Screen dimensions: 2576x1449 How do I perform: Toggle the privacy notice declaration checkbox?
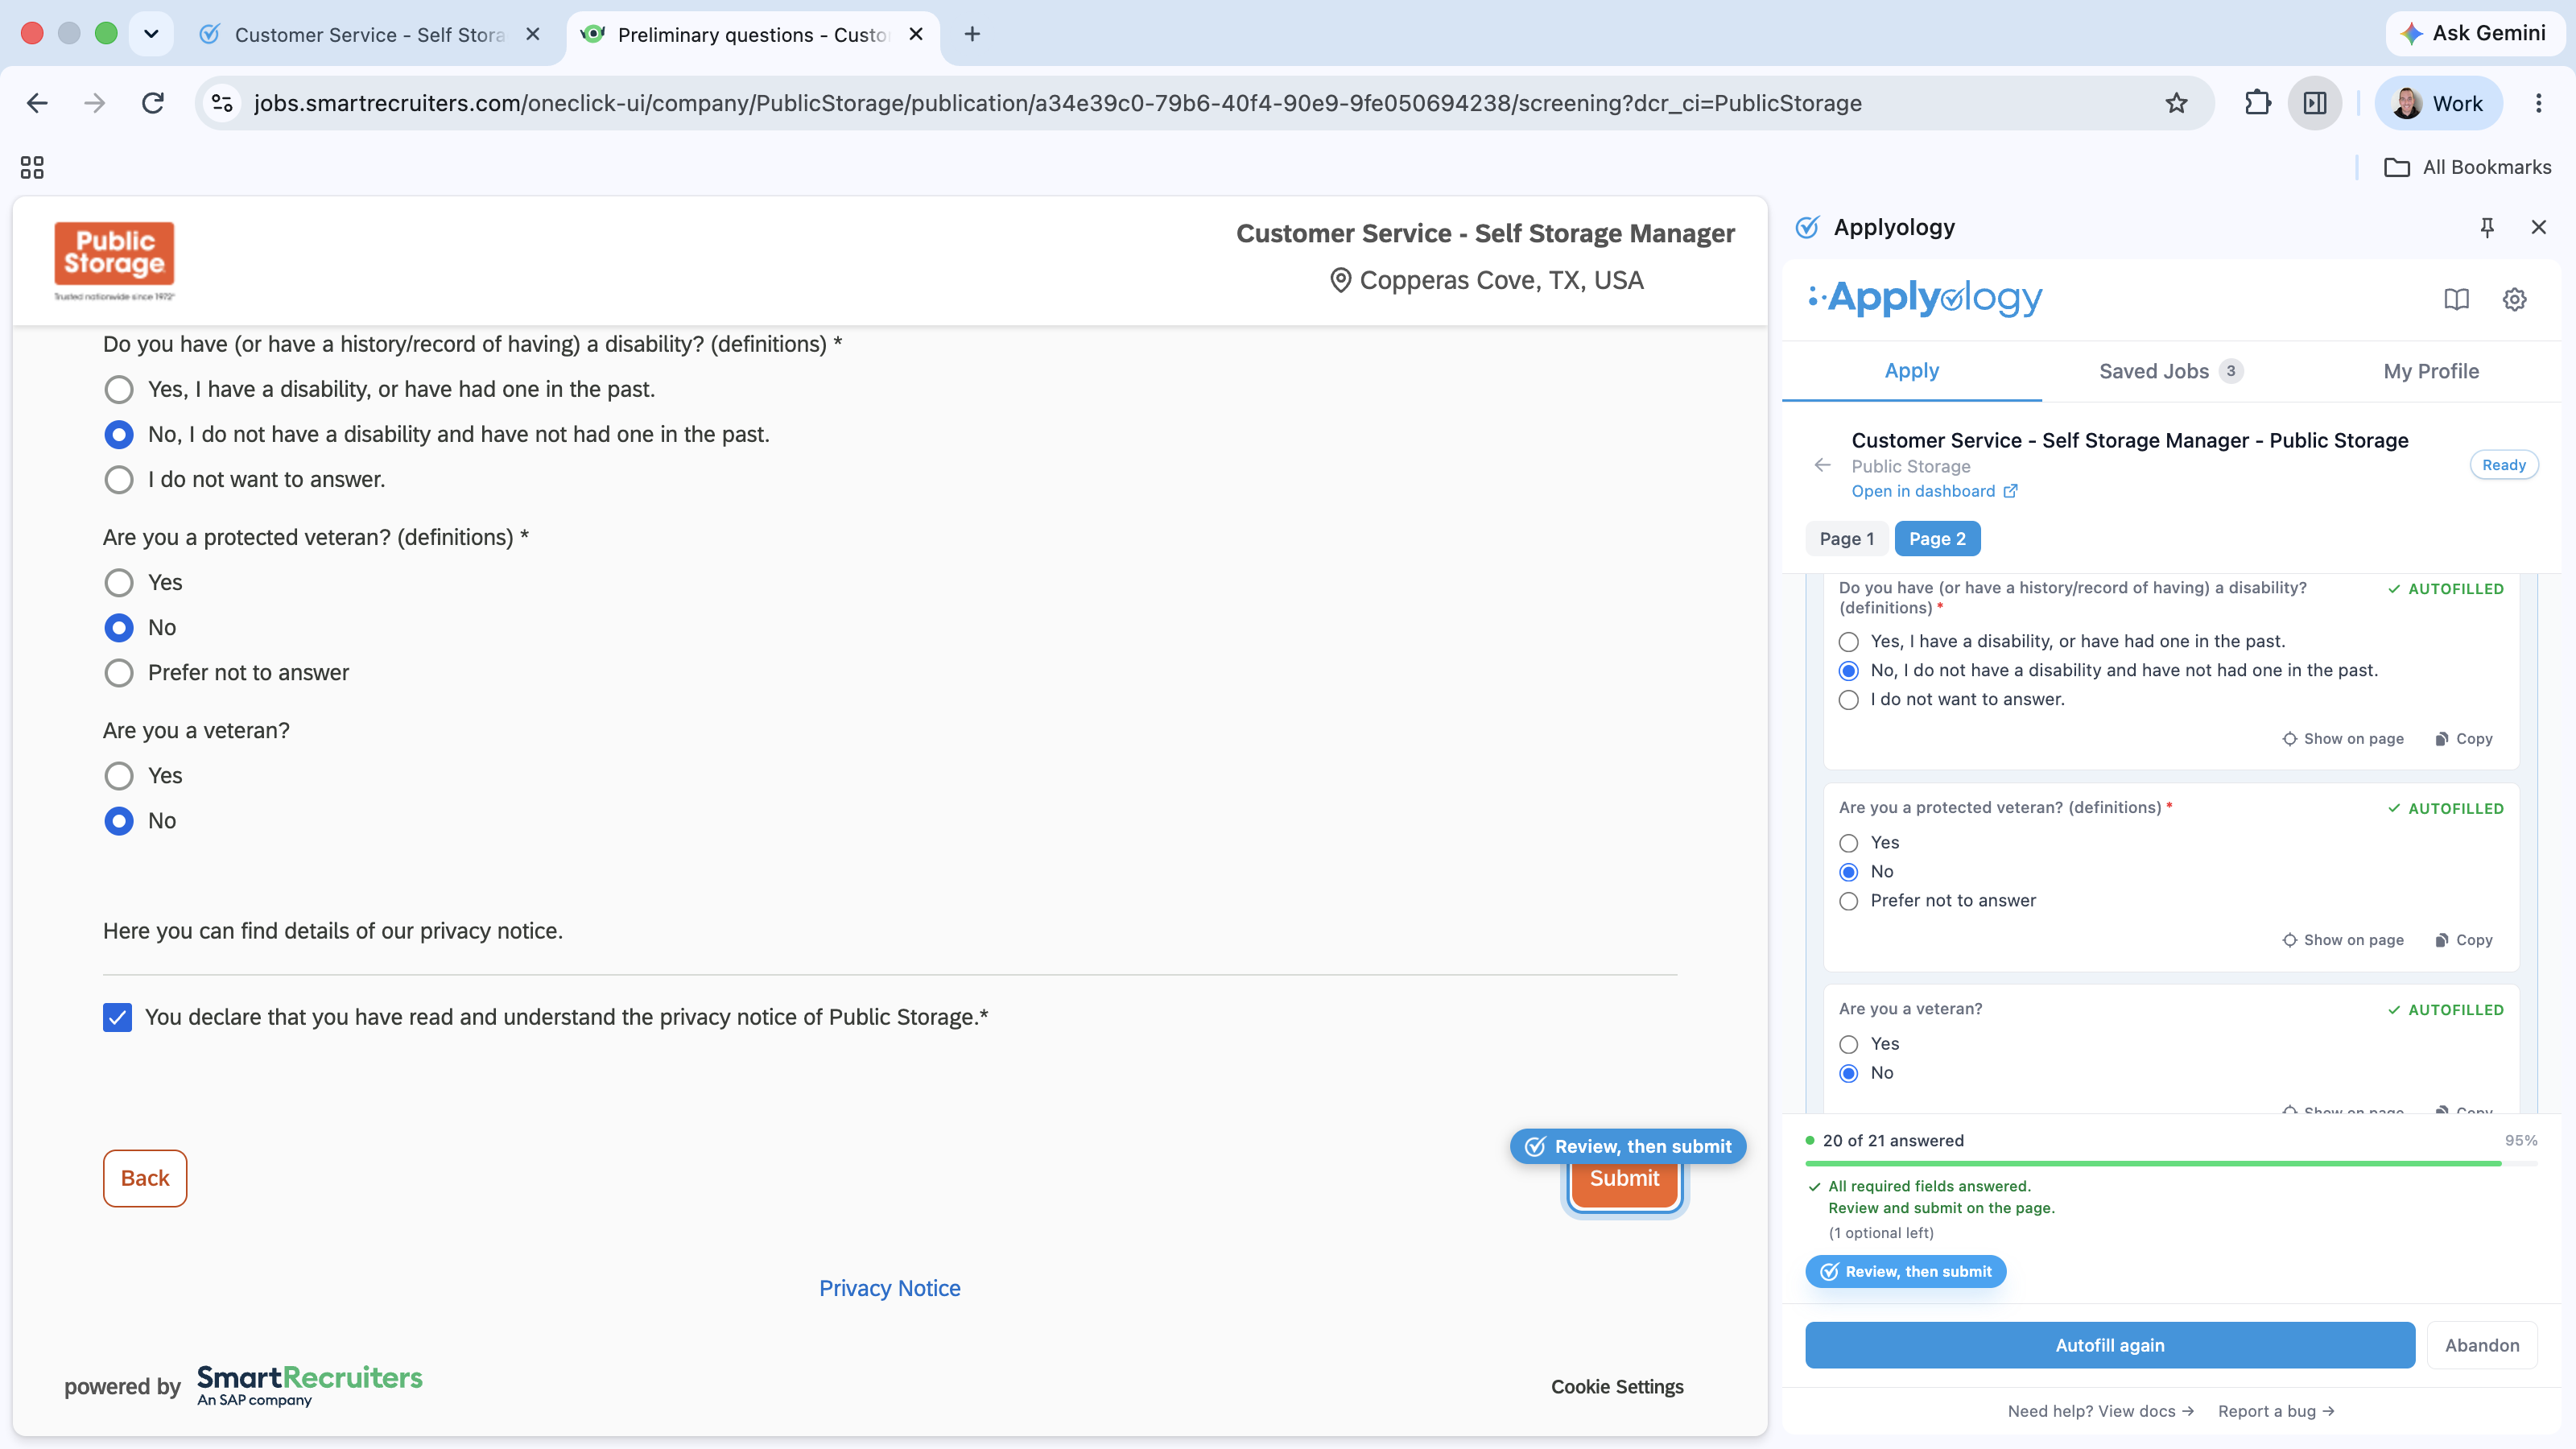click(x=117, y=1017)
